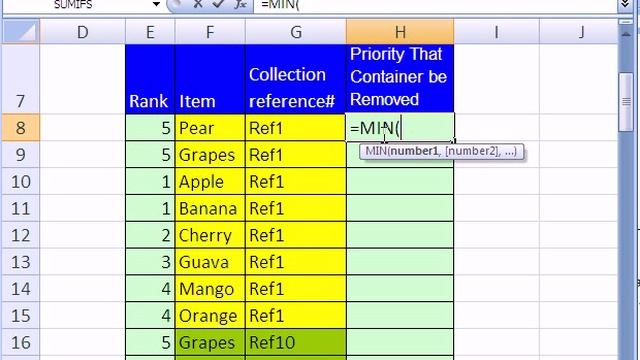
Task: Click the Rank header cell
Action: pos(150,79)
